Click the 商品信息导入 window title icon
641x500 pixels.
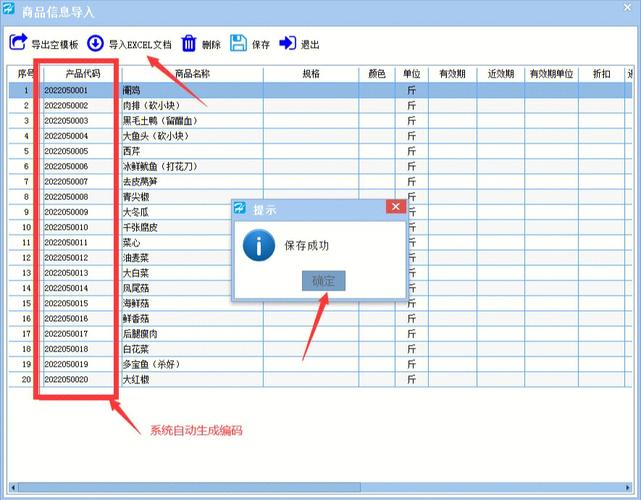click(9, 9)
